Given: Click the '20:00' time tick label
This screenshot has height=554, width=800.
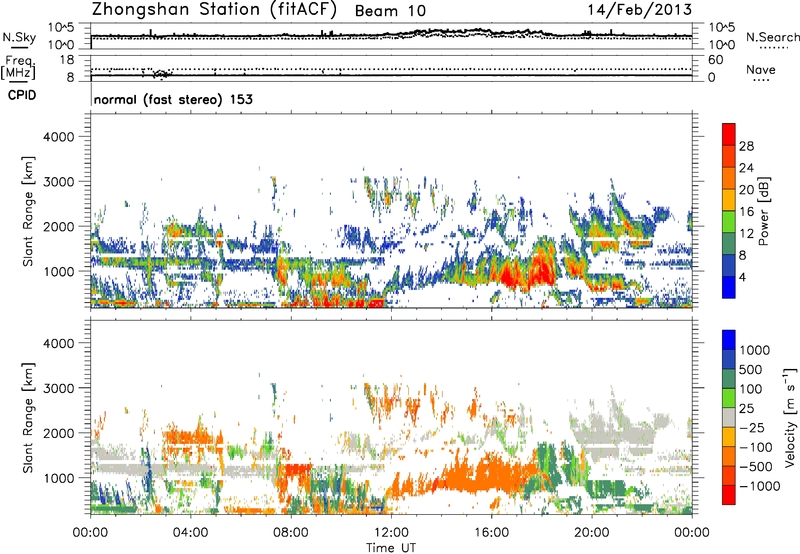Looking at the screenshot, I should (592, 533).
